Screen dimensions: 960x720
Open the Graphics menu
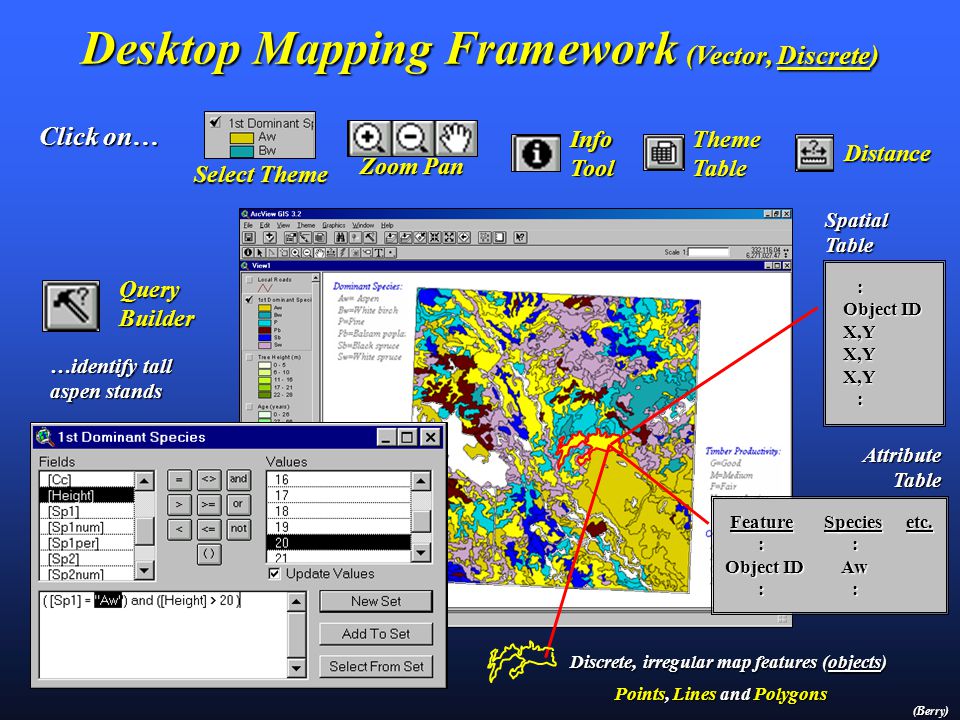point(334,225)
